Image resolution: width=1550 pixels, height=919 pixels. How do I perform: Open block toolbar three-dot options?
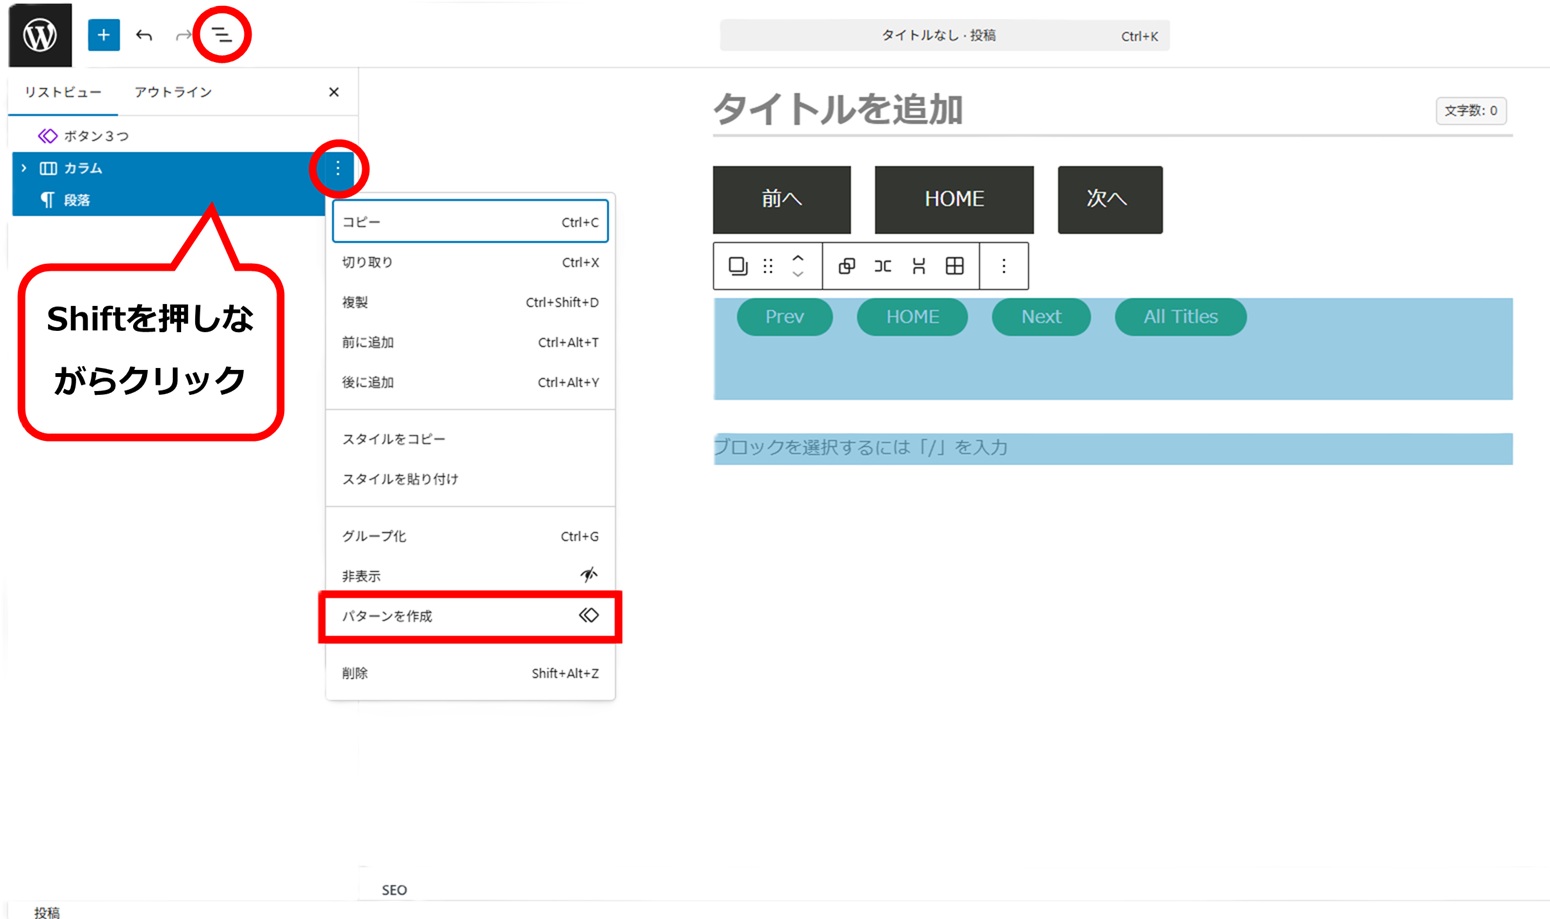click(1004, 266)
